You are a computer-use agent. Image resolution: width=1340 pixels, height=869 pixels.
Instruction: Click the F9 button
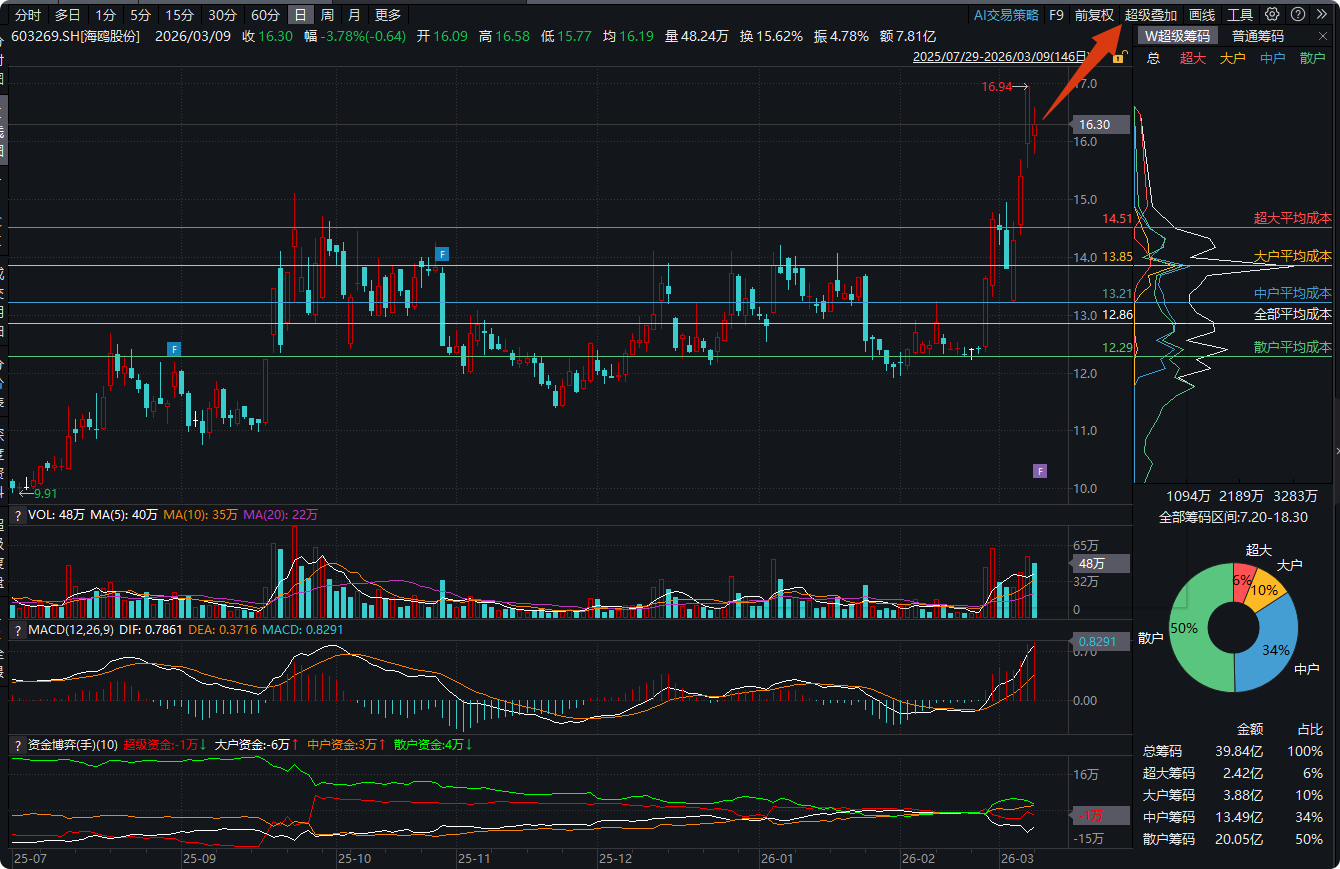tap(1056, 15)
